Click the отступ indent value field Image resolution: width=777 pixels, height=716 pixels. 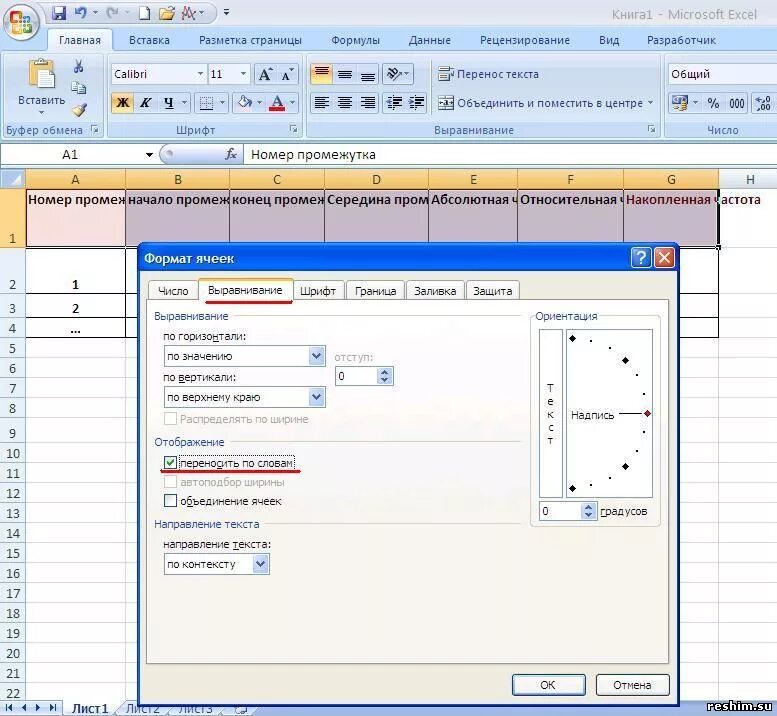pos(357,376)
